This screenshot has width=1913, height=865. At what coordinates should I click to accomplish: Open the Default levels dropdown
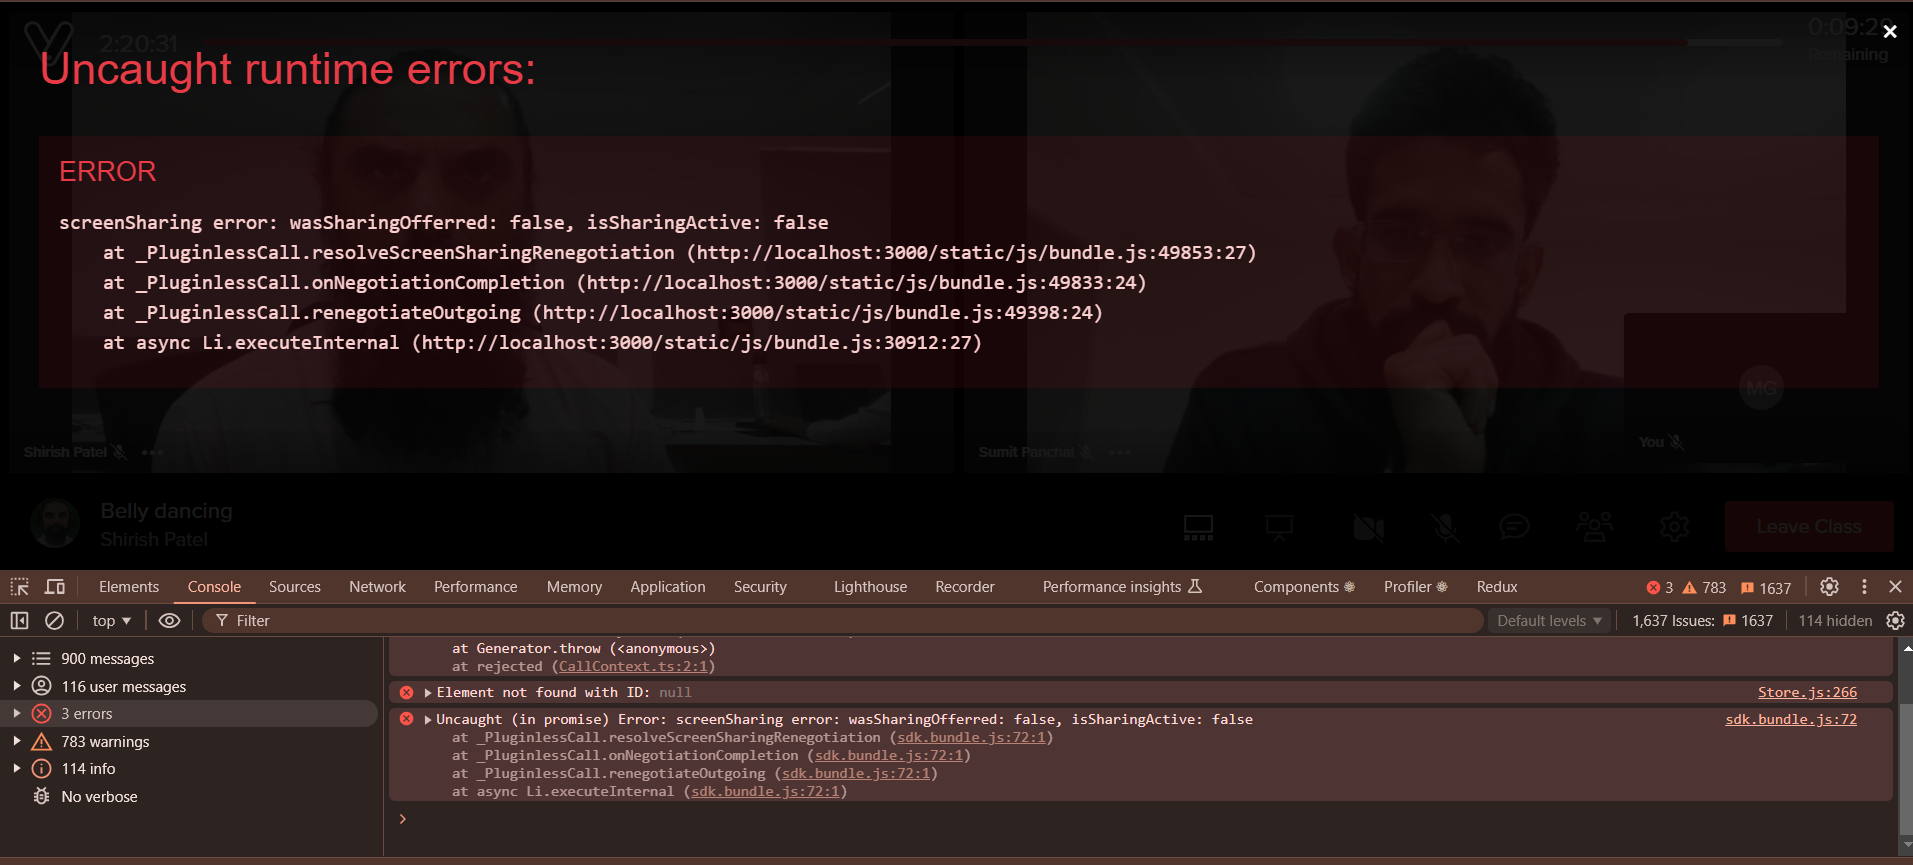(1549, 621)
